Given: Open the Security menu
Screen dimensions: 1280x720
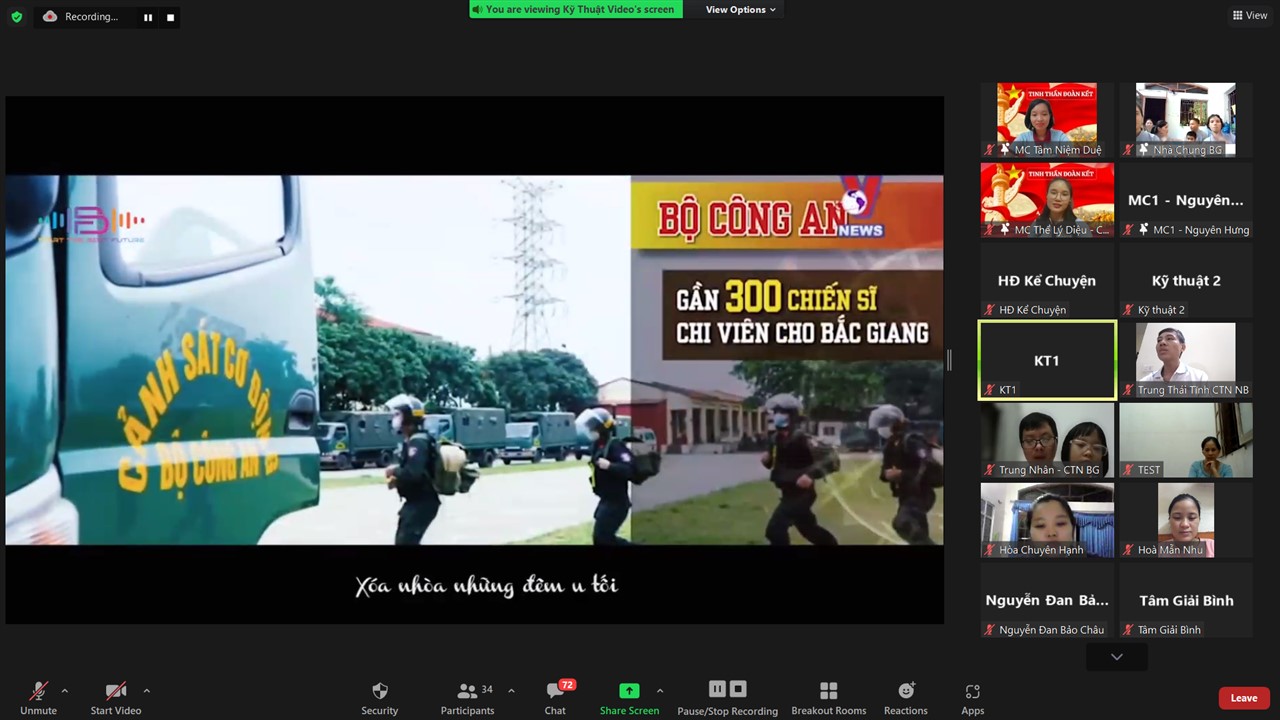Looking at the screenshot, I should pos(379,698).
